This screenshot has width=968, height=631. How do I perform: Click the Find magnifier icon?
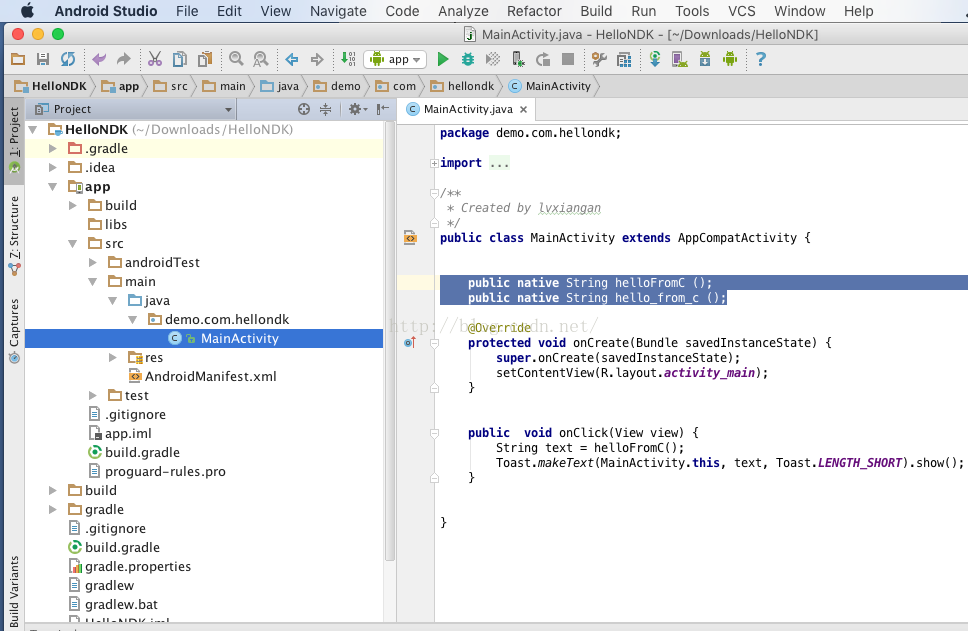pyautogui.click(x=236, y=59)
